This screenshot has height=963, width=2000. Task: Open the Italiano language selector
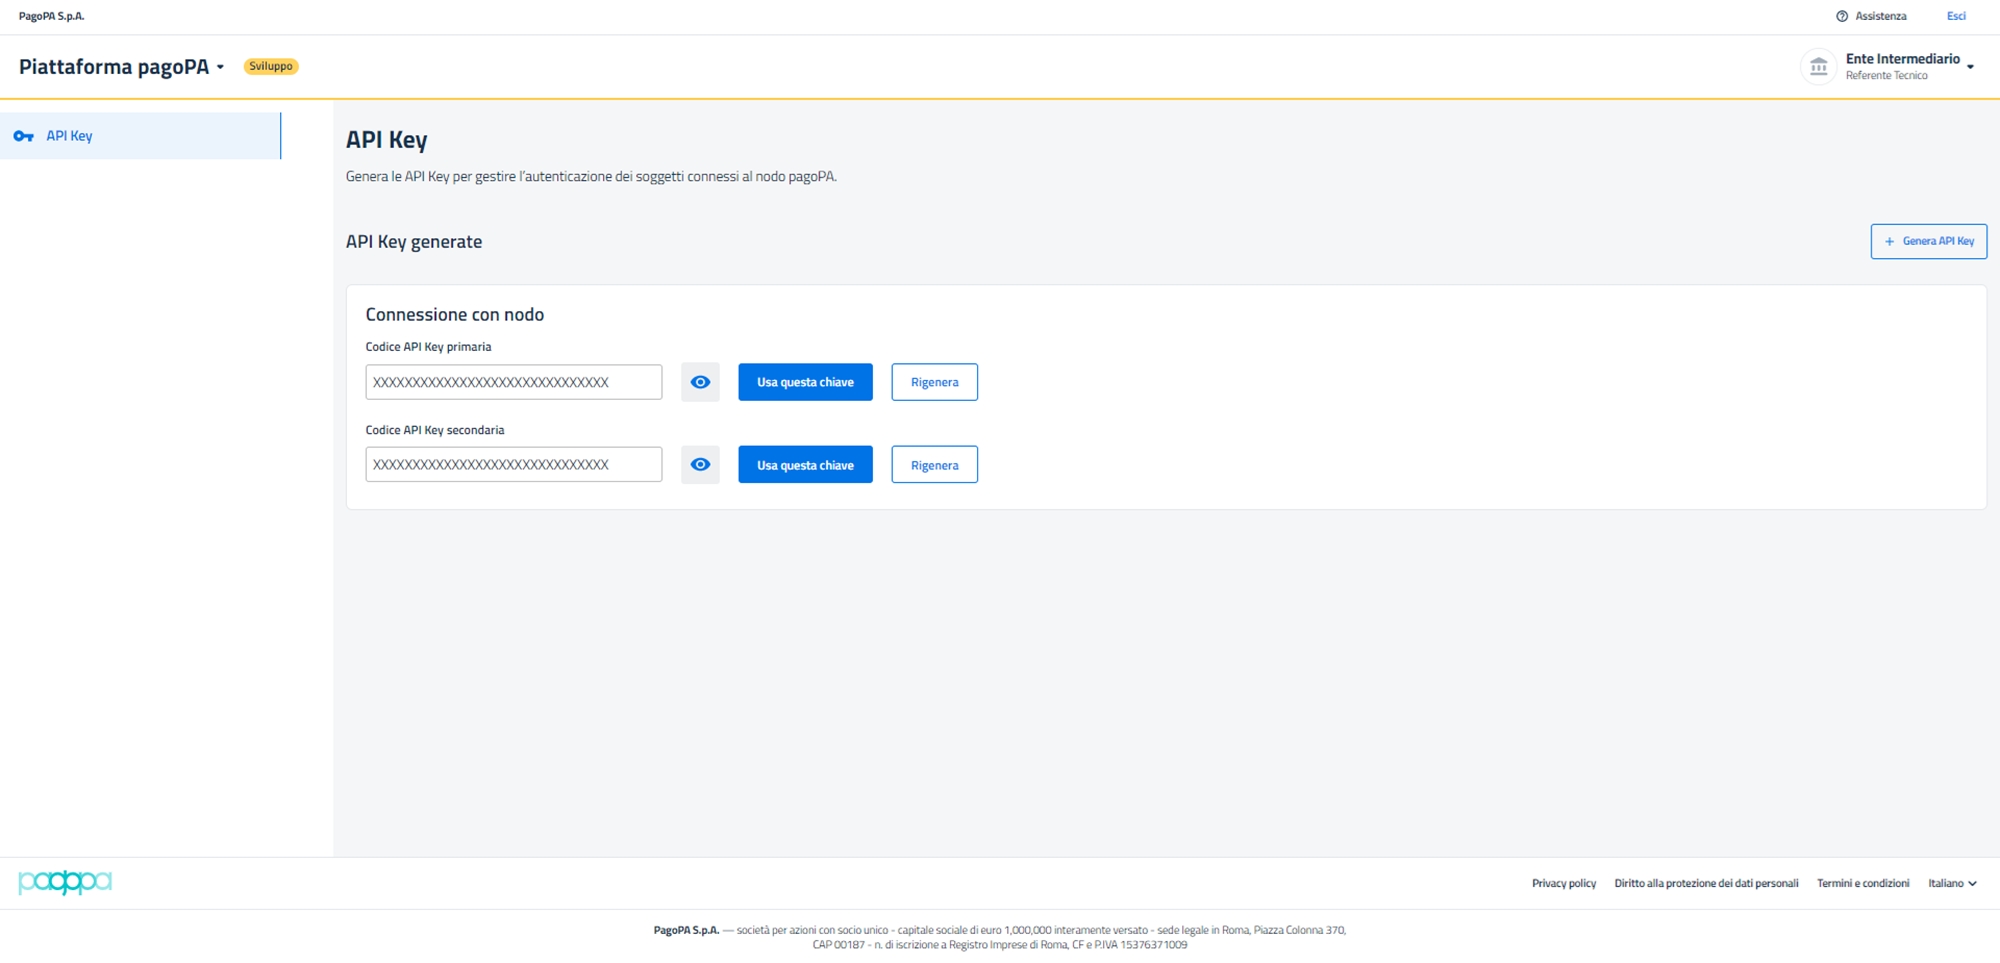coord(1952,883)
